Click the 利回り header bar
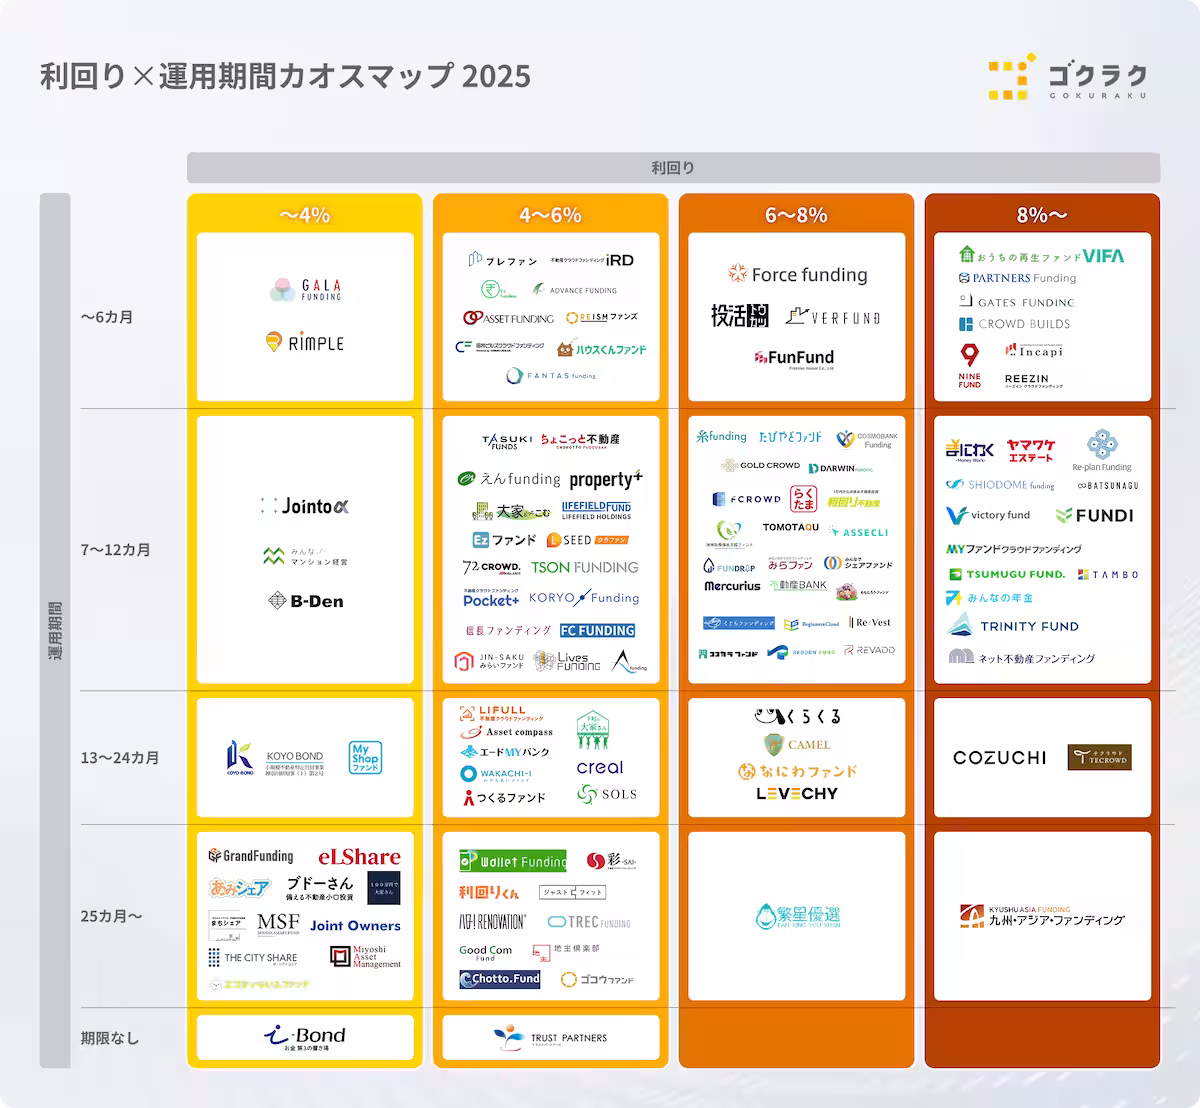Viewport: 1200px width, 1108px height. [x=673, y=168]
